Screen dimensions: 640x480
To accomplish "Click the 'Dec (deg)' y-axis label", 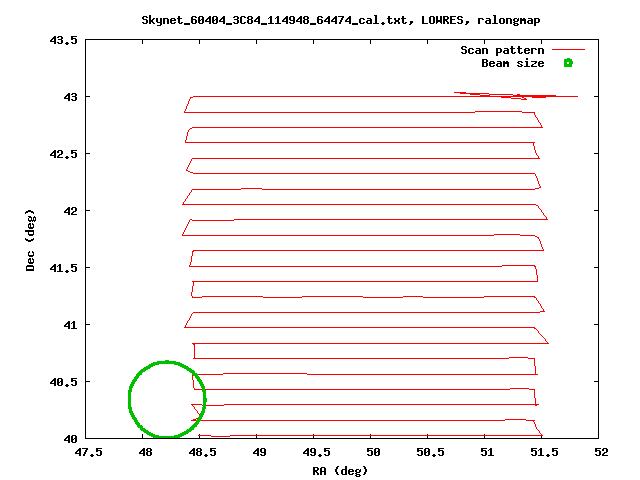I will (x=30, y=240).
